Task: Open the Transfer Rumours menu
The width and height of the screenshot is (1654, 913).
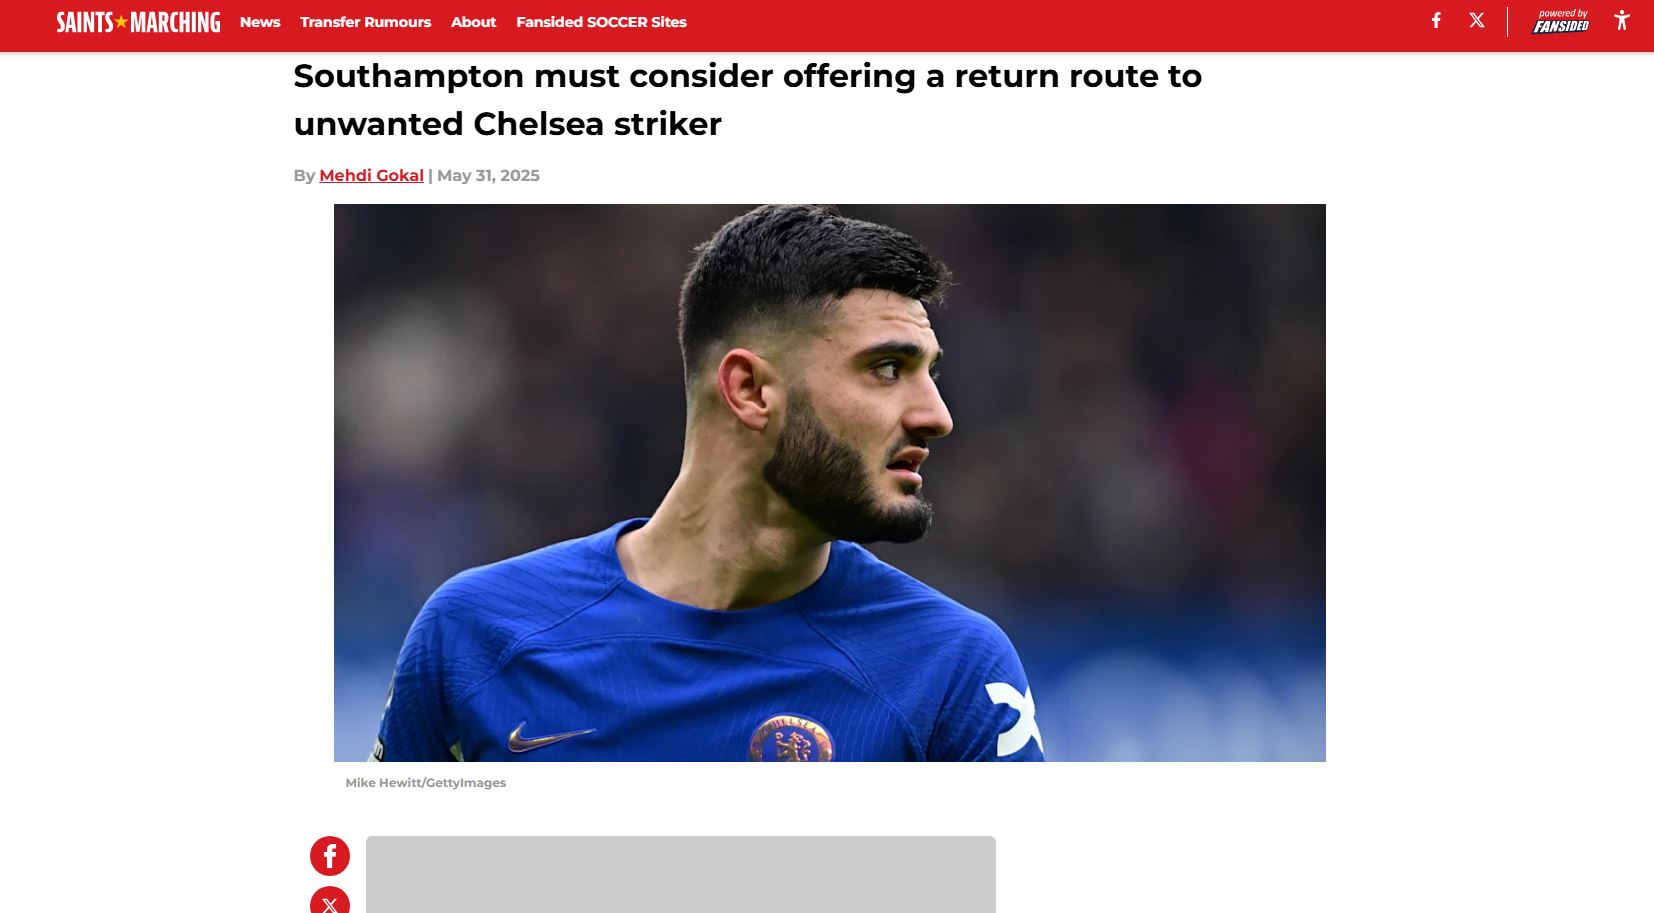Action: pos(365,22)
